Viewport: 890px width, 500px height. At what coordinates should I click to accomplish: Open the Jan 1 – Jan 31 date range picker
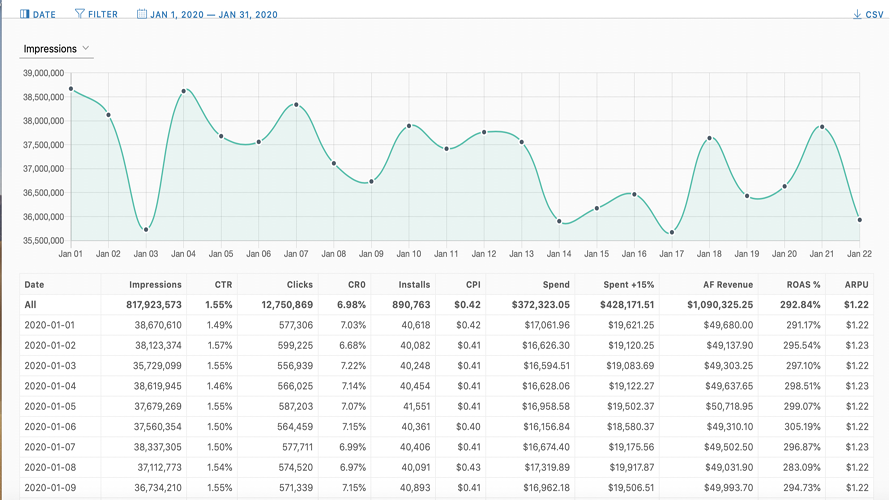(x=214, y=15)
